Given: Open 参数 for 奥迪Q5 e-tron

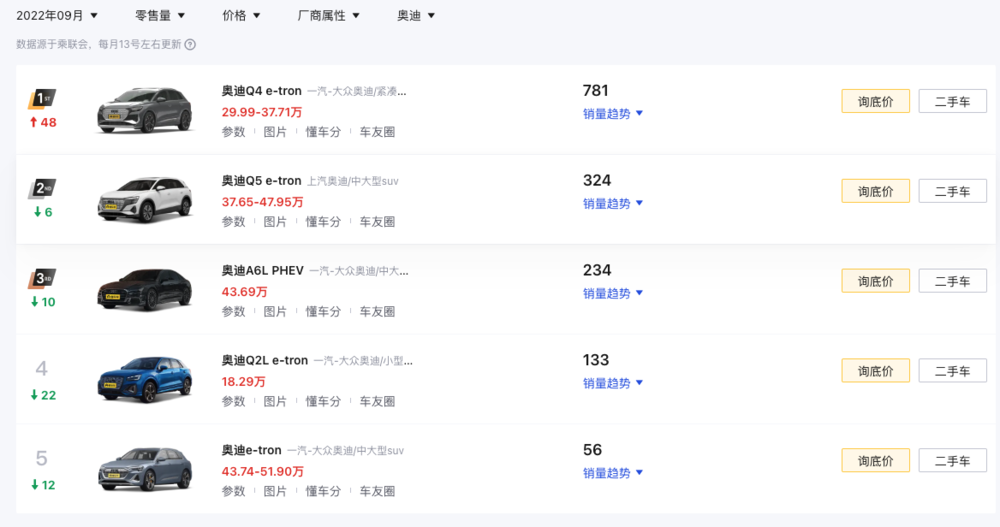Looking at the screenshot, I should pos(233,222).
